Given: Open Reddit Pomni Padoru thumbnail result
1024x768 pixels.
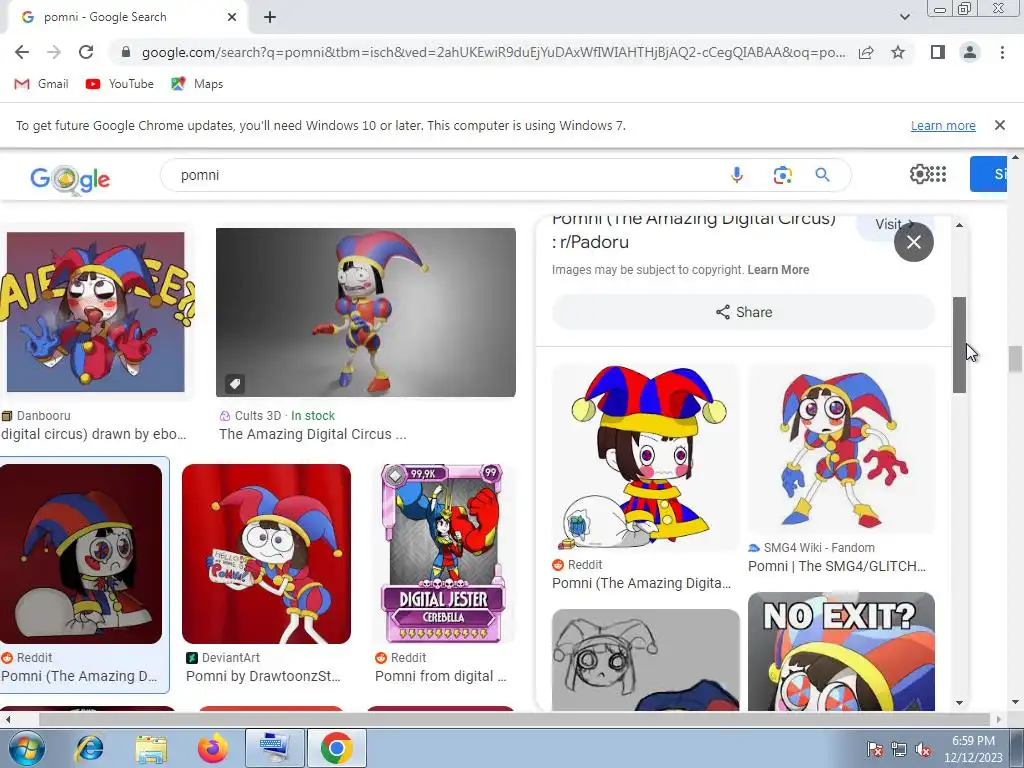Looking at the screenshot, I should tap(81, 554).
